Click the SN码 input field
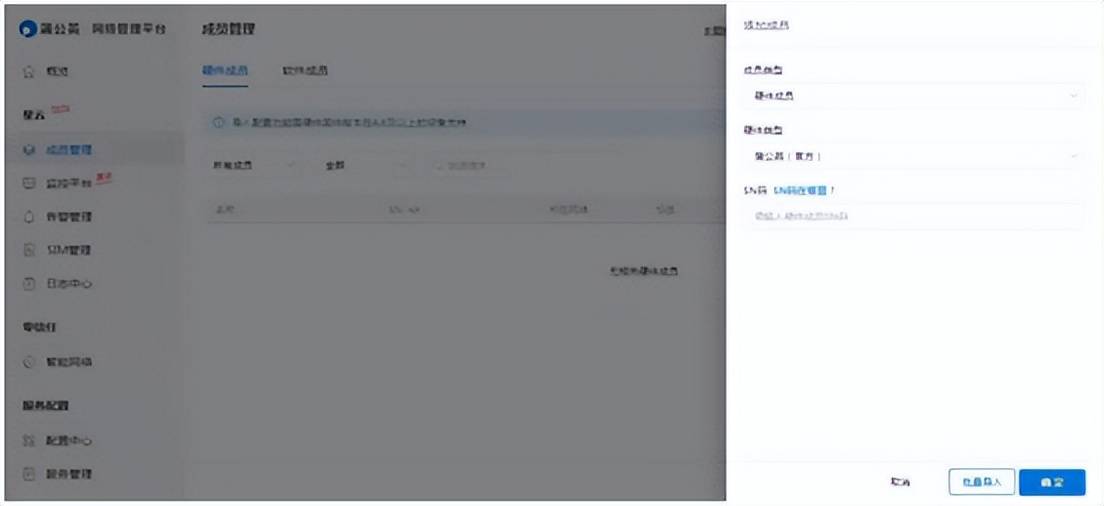Viewport: 1104px width, 506px height. (912, 216)
